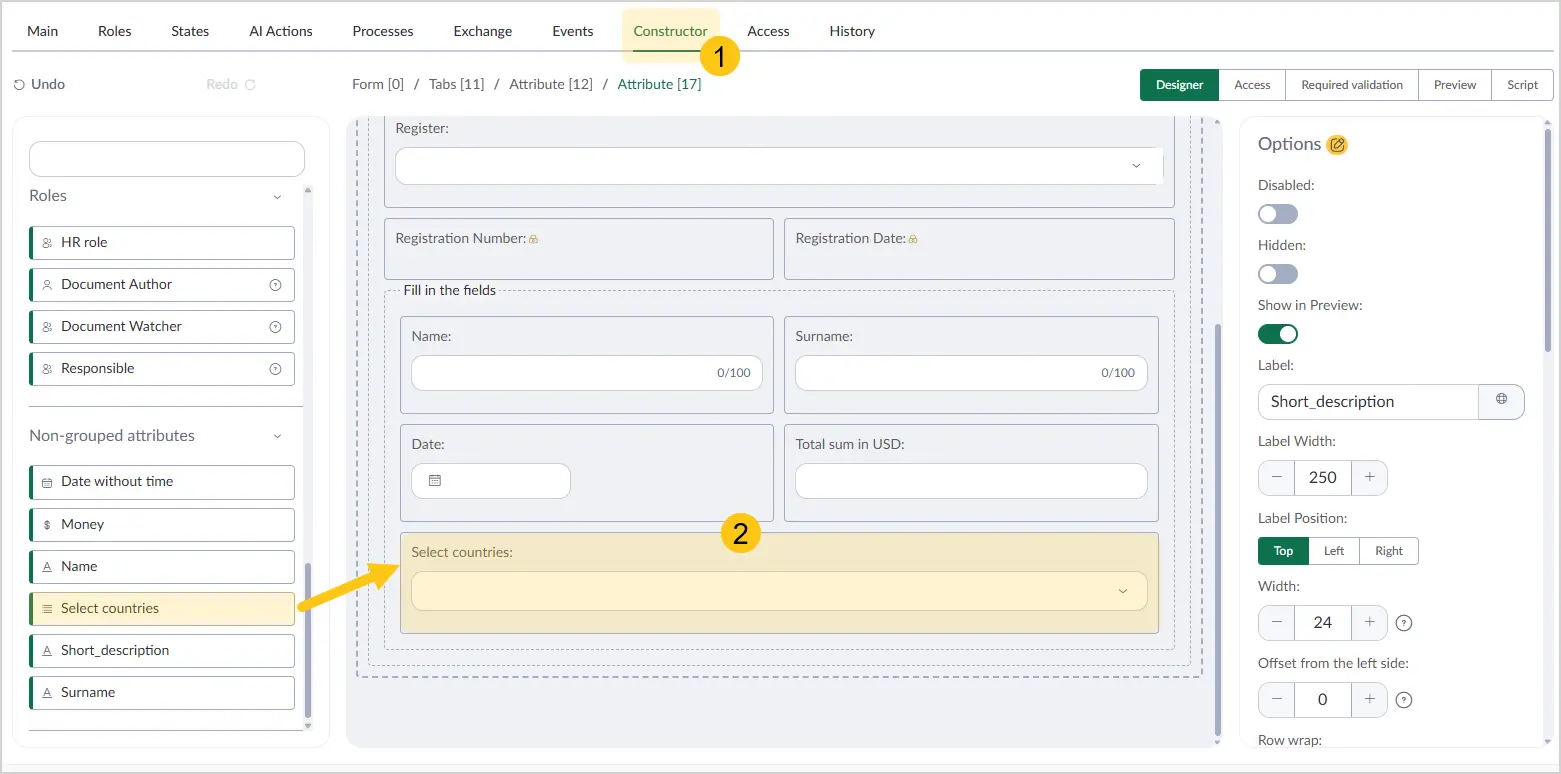Viewport: 1561px width, 774px height.
Task: Turn off Show in Preview switch
Action: point(1278,334)
